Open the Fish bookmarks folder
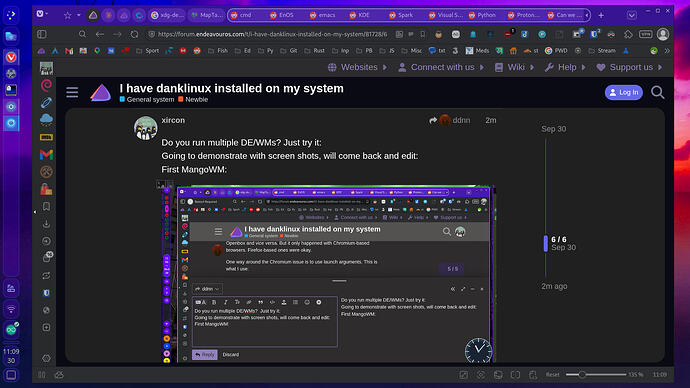The height and width of the screenshot is (388, 690). click(218, 51)
